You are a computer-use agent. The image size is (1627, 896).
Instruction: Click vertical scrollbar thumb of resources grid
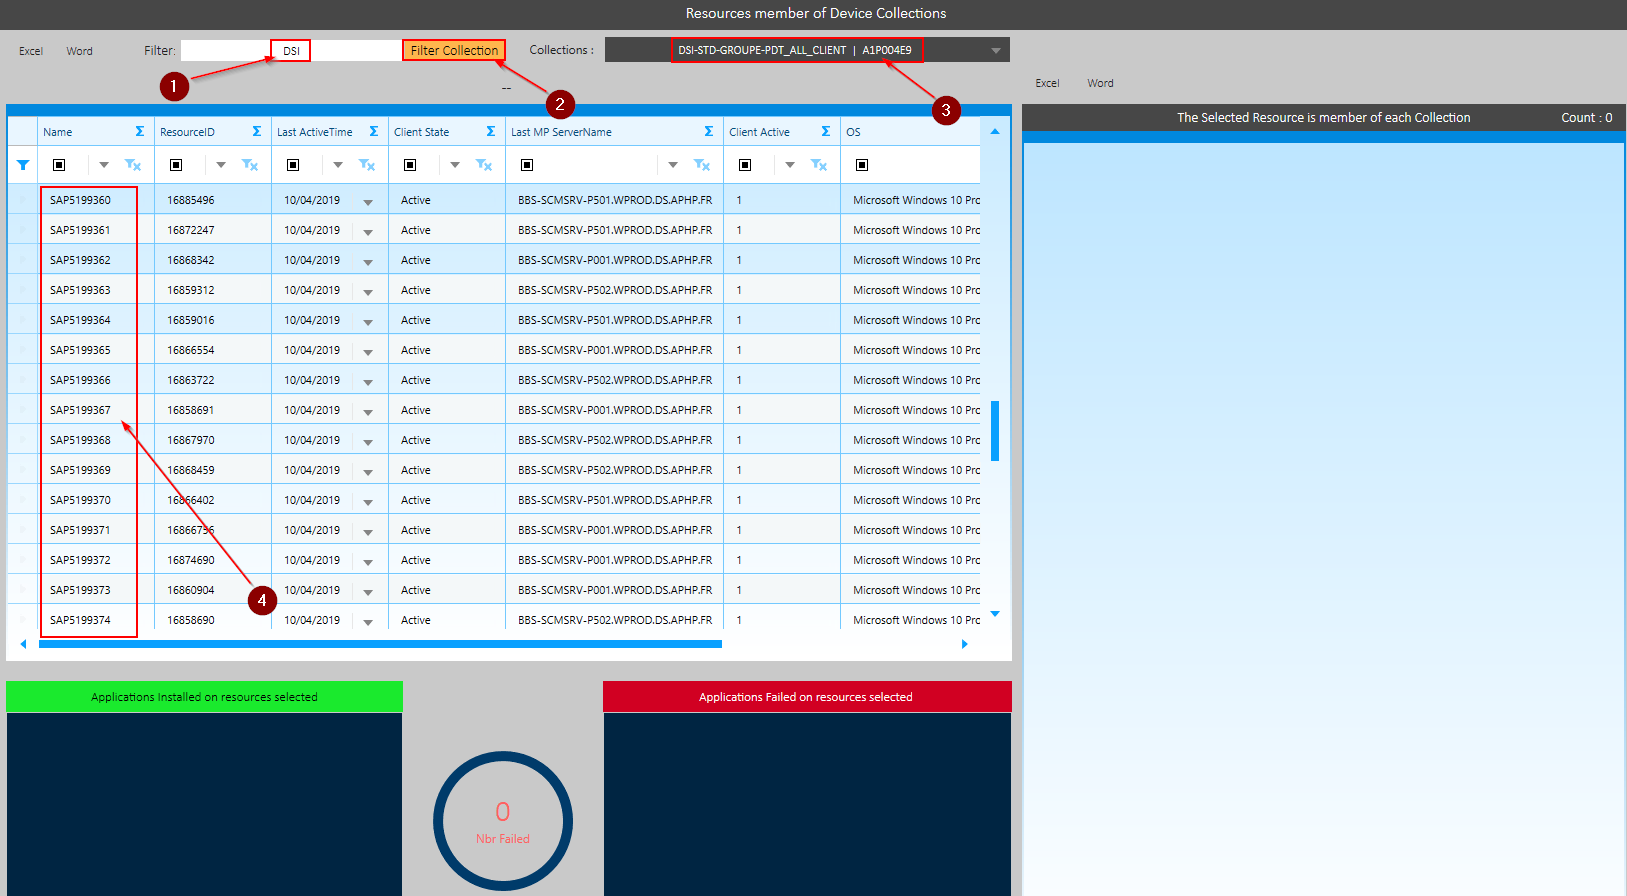tap(995, 431)
